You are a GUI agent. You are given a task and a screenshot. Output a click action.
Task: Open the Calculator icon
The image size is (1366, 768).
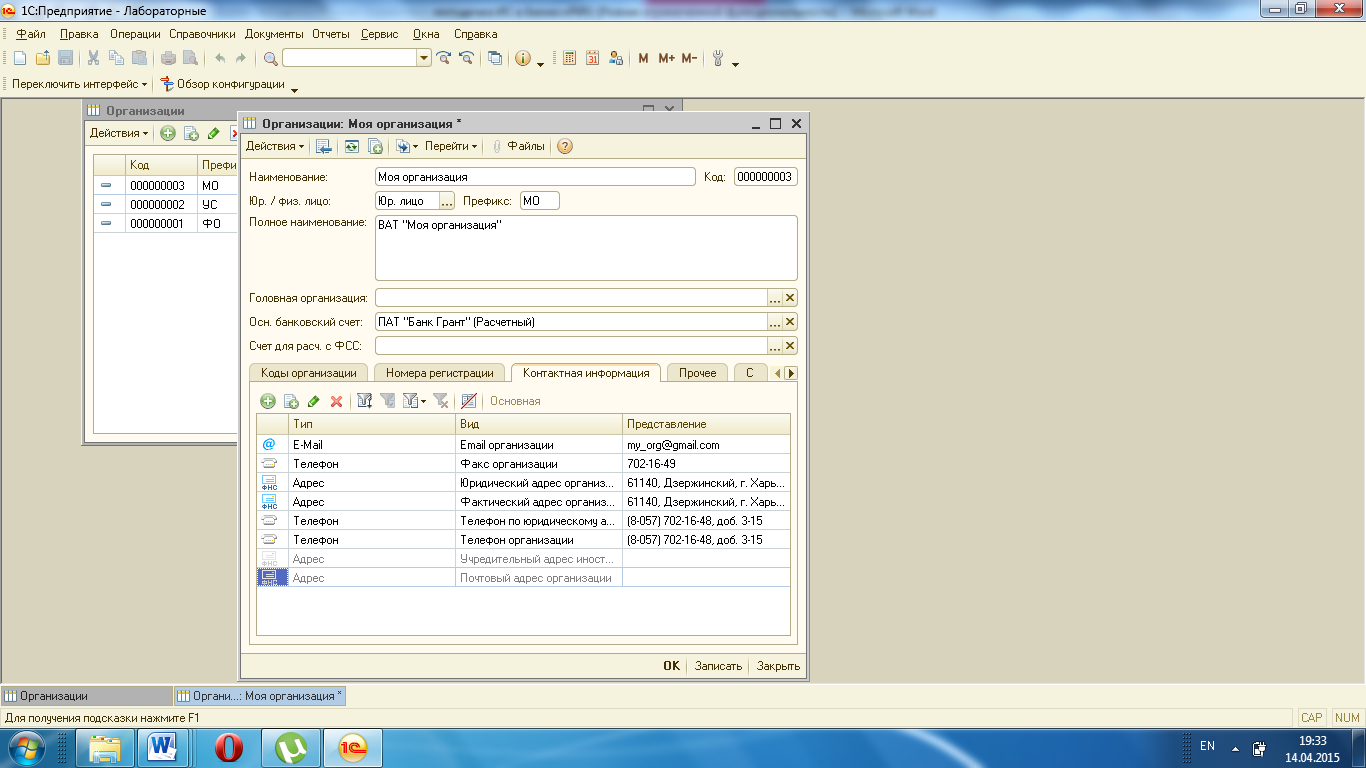570,58
